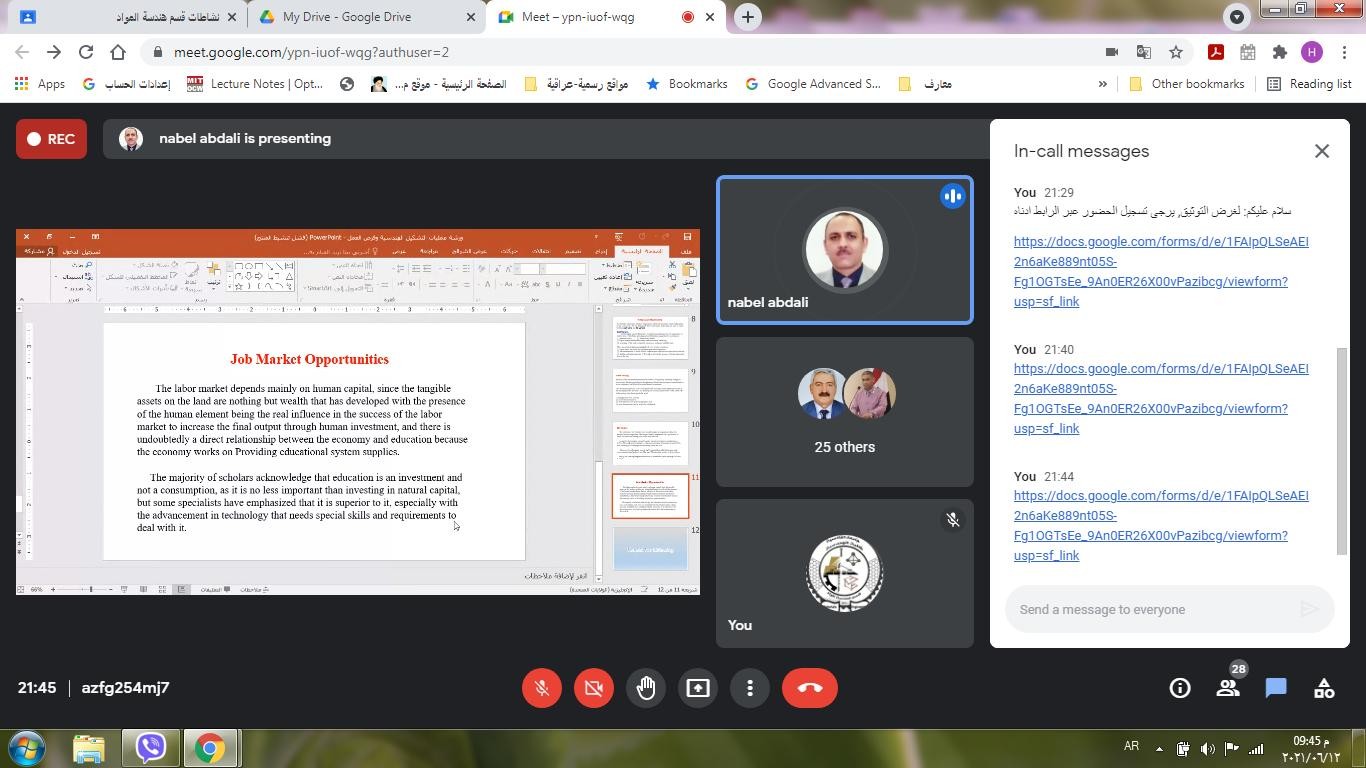This screenshot has height=768, width=1366.
Task: Close the In-call messages panel
Action: 1322,151
